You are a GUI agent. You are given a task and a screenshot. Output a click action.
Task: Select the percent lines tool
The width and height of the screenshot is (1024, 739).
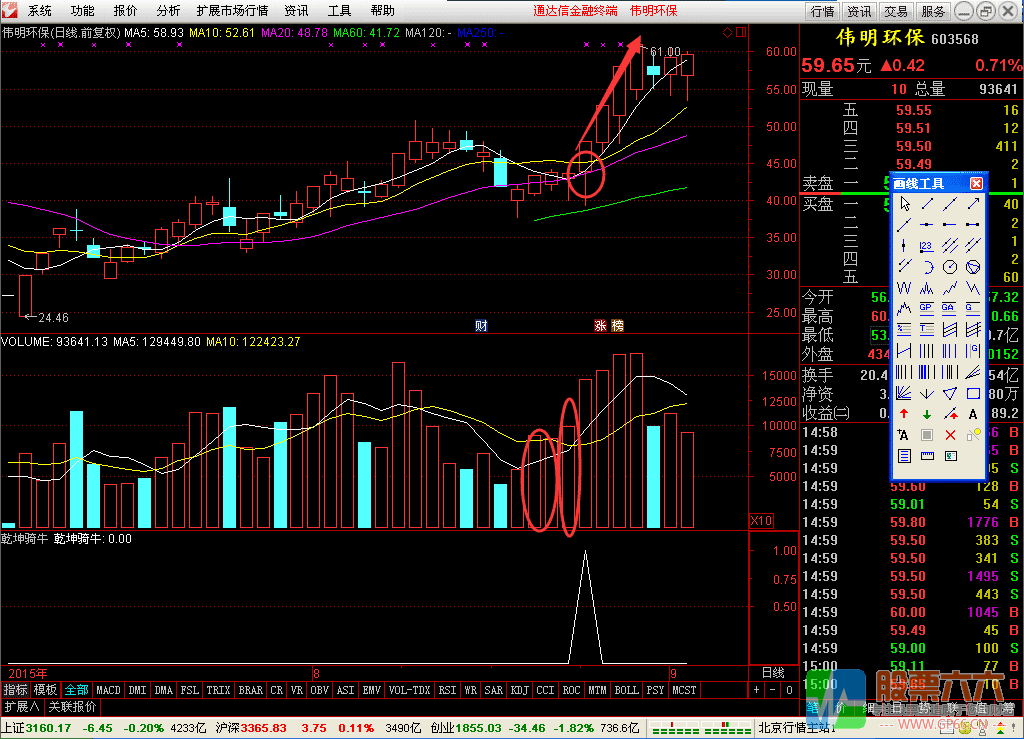904,330
